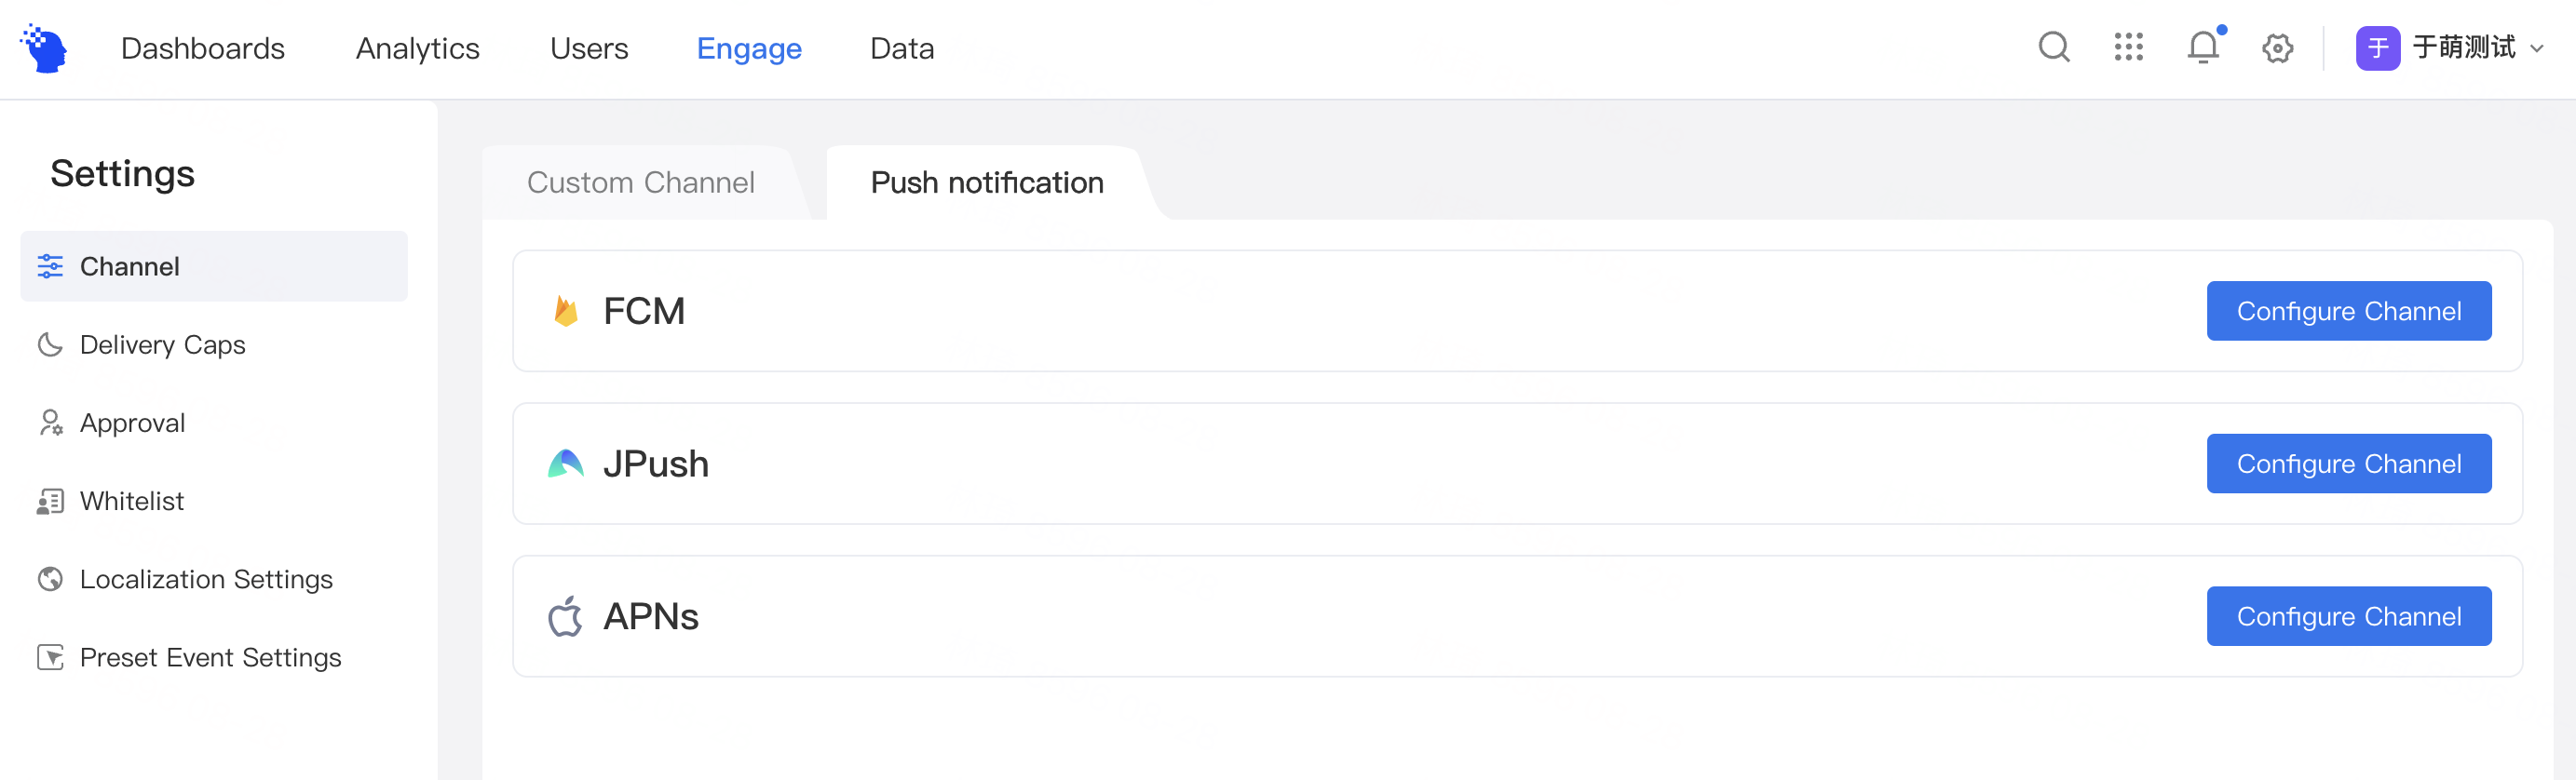Screen dimensions: 2576x780
Task: Open the settings gear icon
Action: click(2277, 48)
